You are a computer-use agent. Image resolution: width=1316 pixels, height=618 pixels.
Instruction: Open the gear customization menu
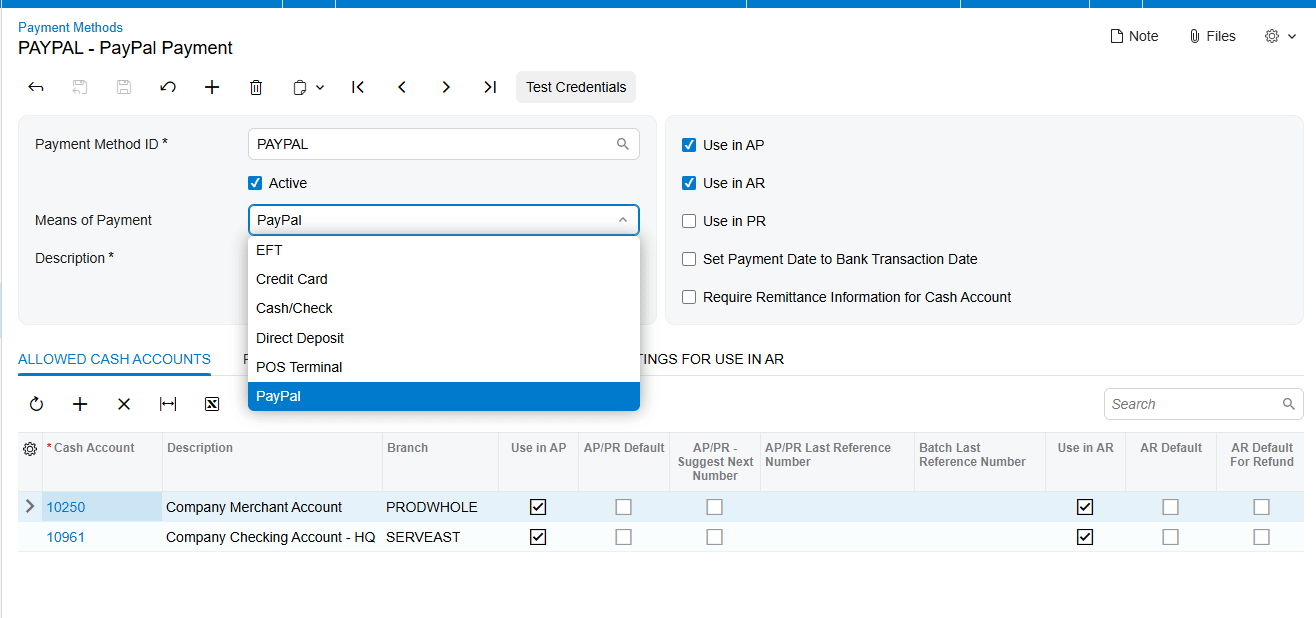(x=1280, y=36)
